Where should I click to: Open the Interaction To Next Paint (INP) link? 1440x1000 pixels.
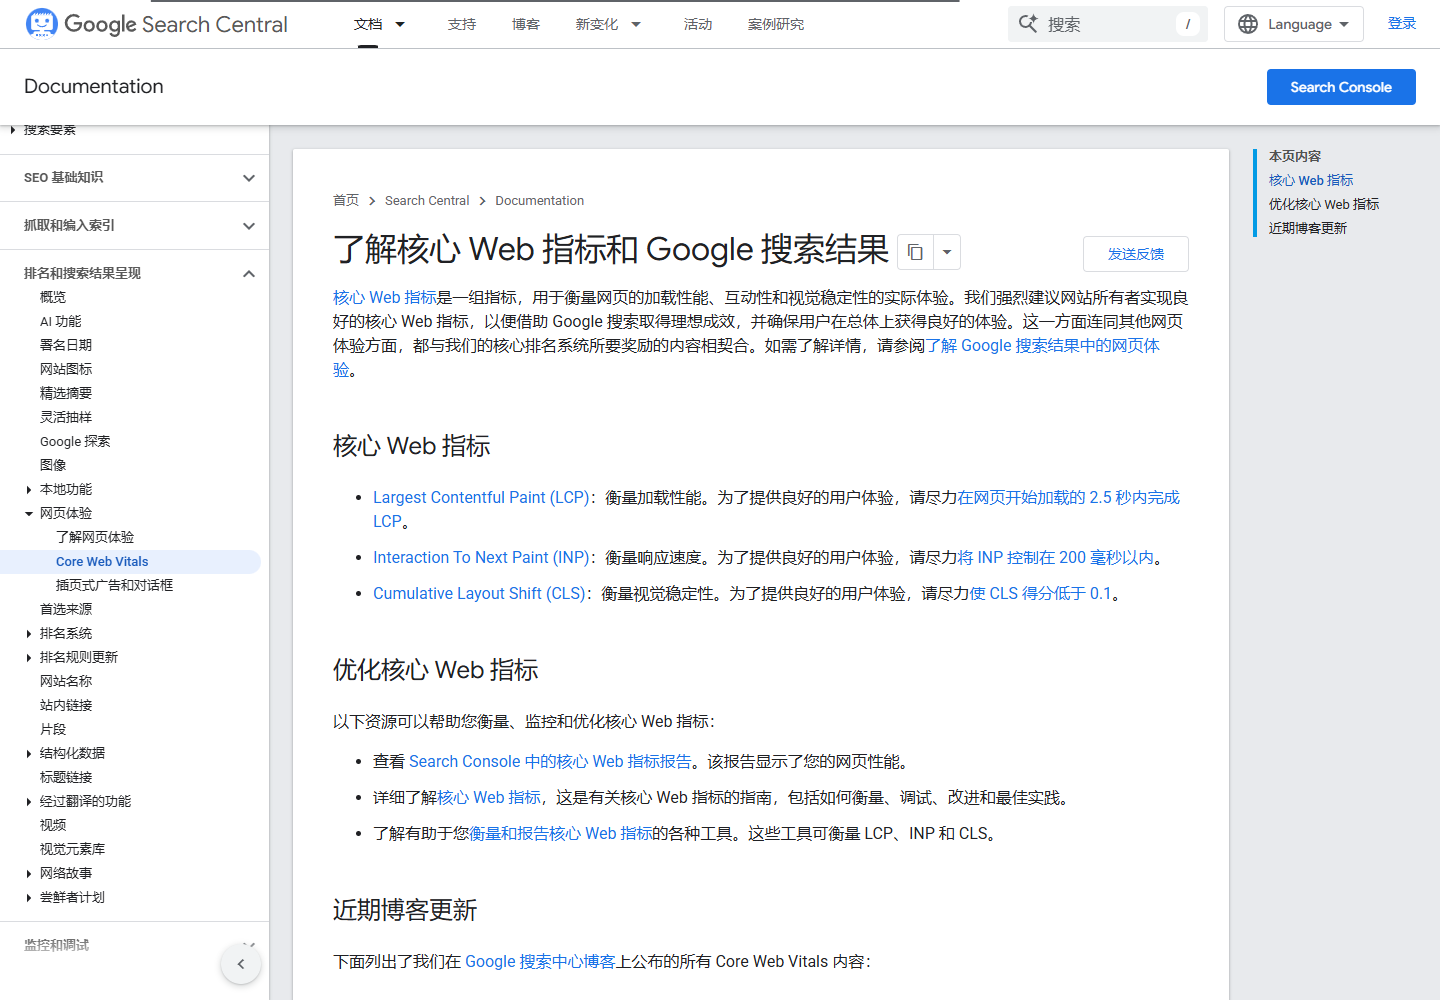[x=481, y=558]
